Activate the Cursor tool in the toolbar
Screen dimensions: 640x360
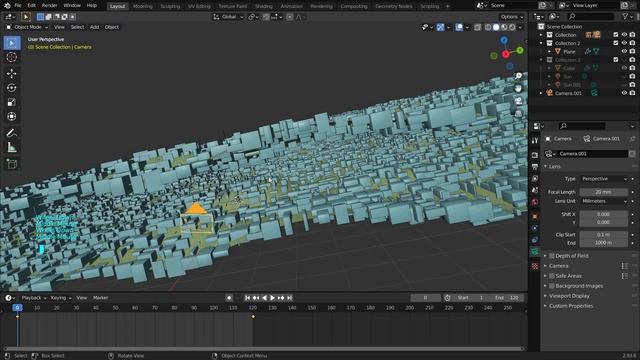point(12,57)
